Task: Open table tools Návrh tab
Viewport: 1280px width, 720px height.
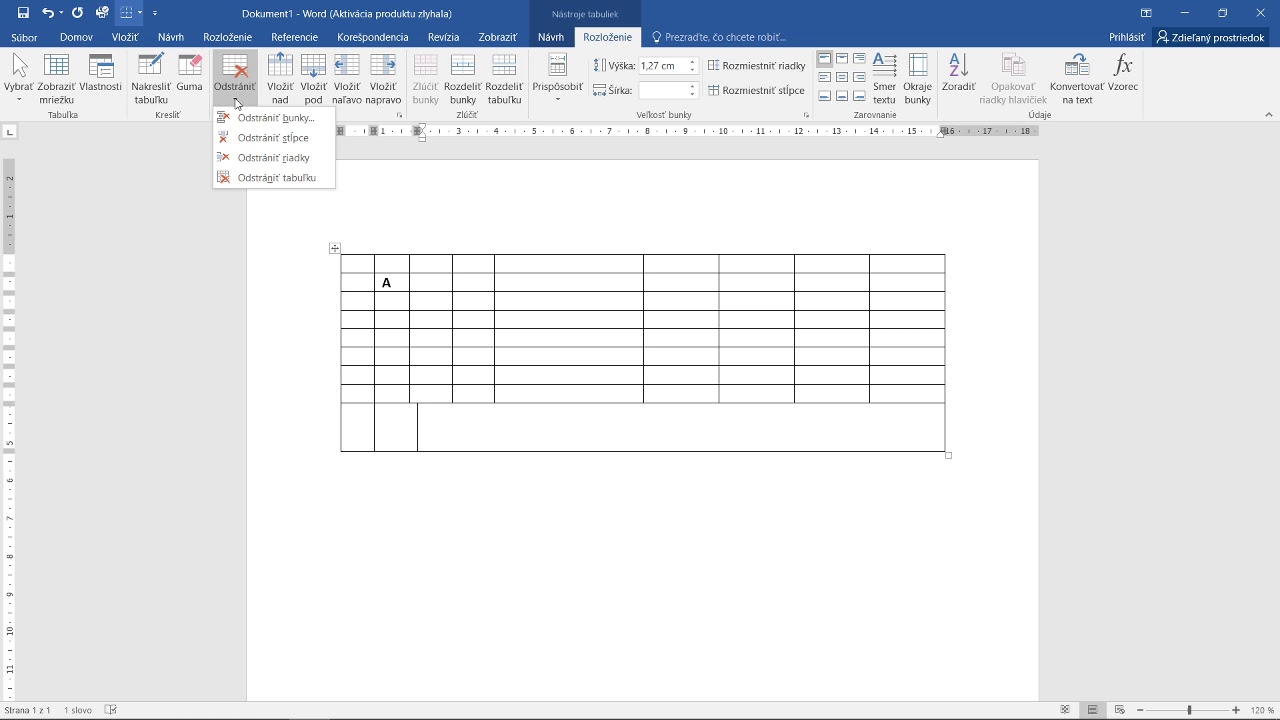Action: point(551,37)
